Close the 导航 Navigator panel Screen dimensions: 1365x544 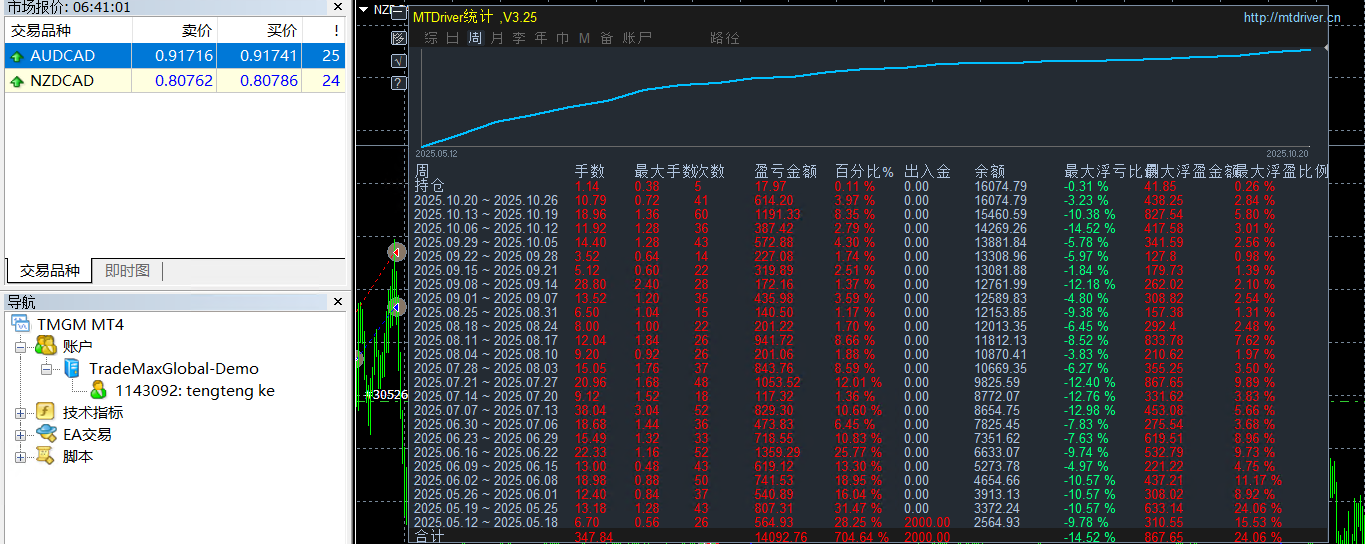tap(339, 301)
